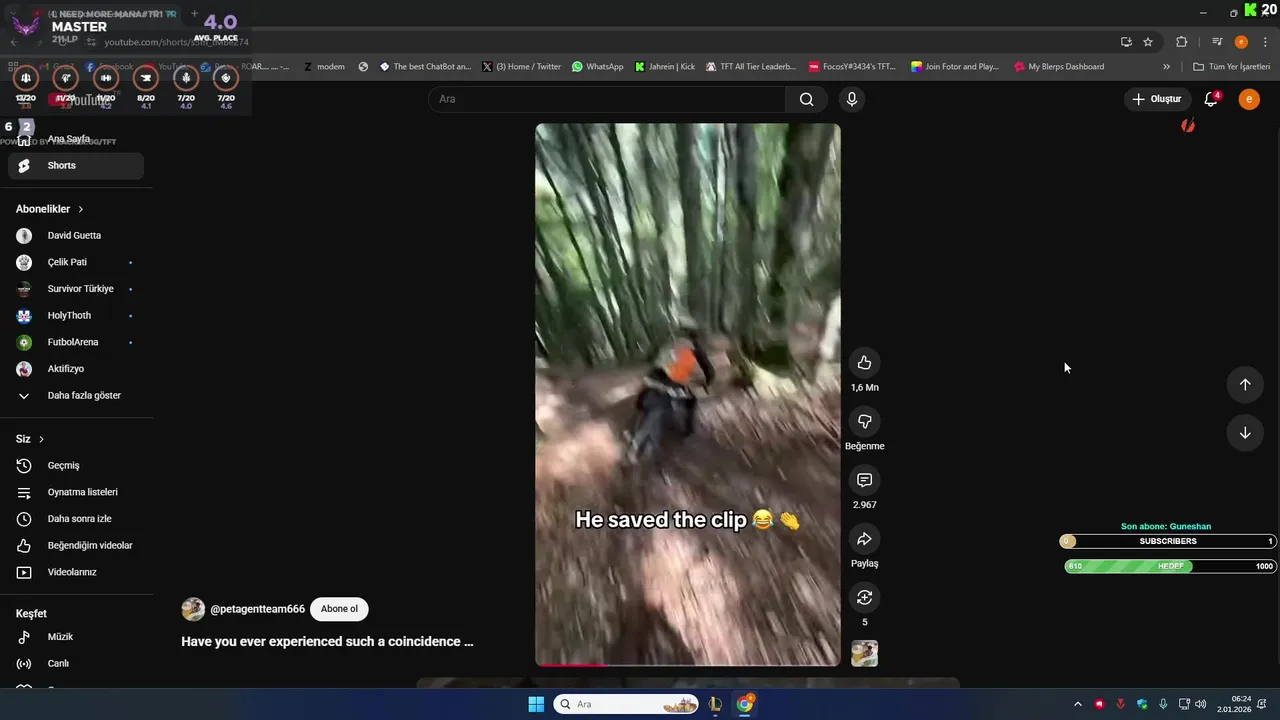
Task: Start voice search with the microphone icon
Action: (851, 99)
